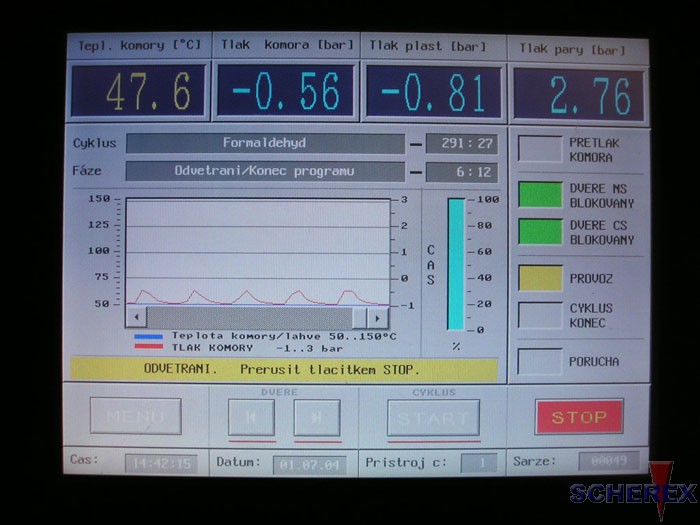Image resolution: width=700 pixels, height=525 pixels.
Task: Click the yellow PROVOZ indicator
Action: click(x=540, y=278)
